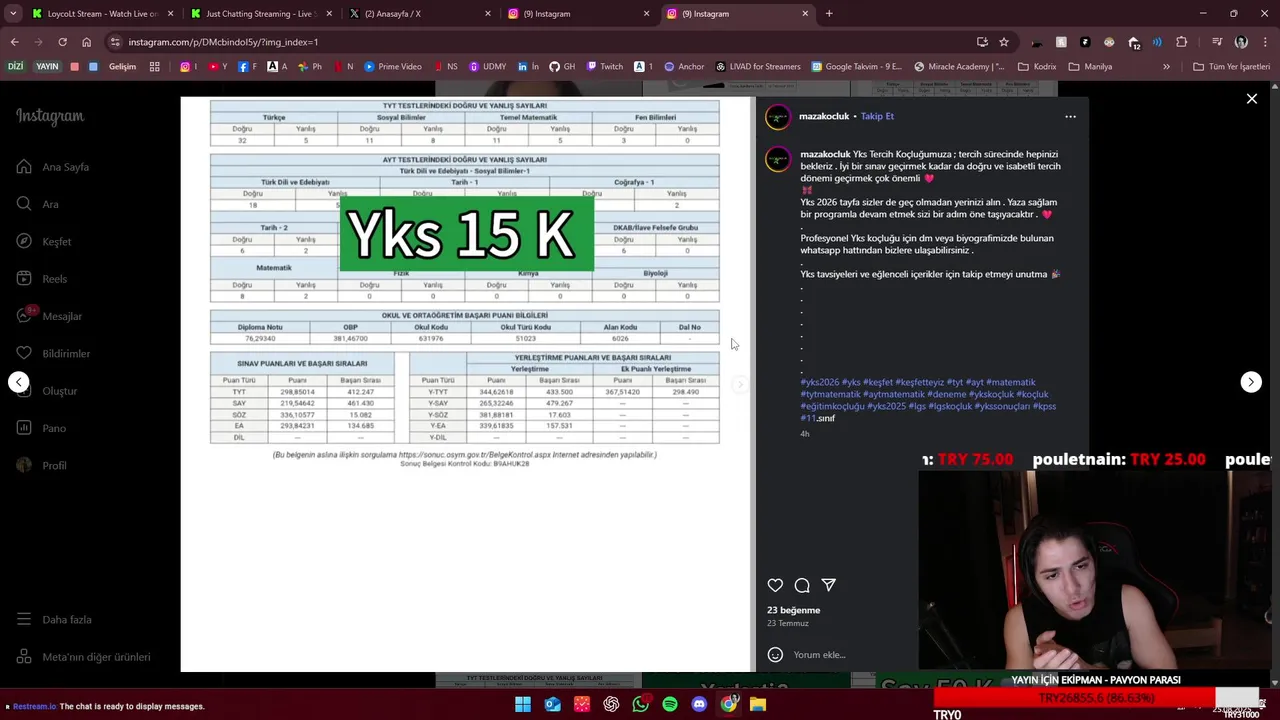Click the Takip Et follow button

tap(877, 116)
